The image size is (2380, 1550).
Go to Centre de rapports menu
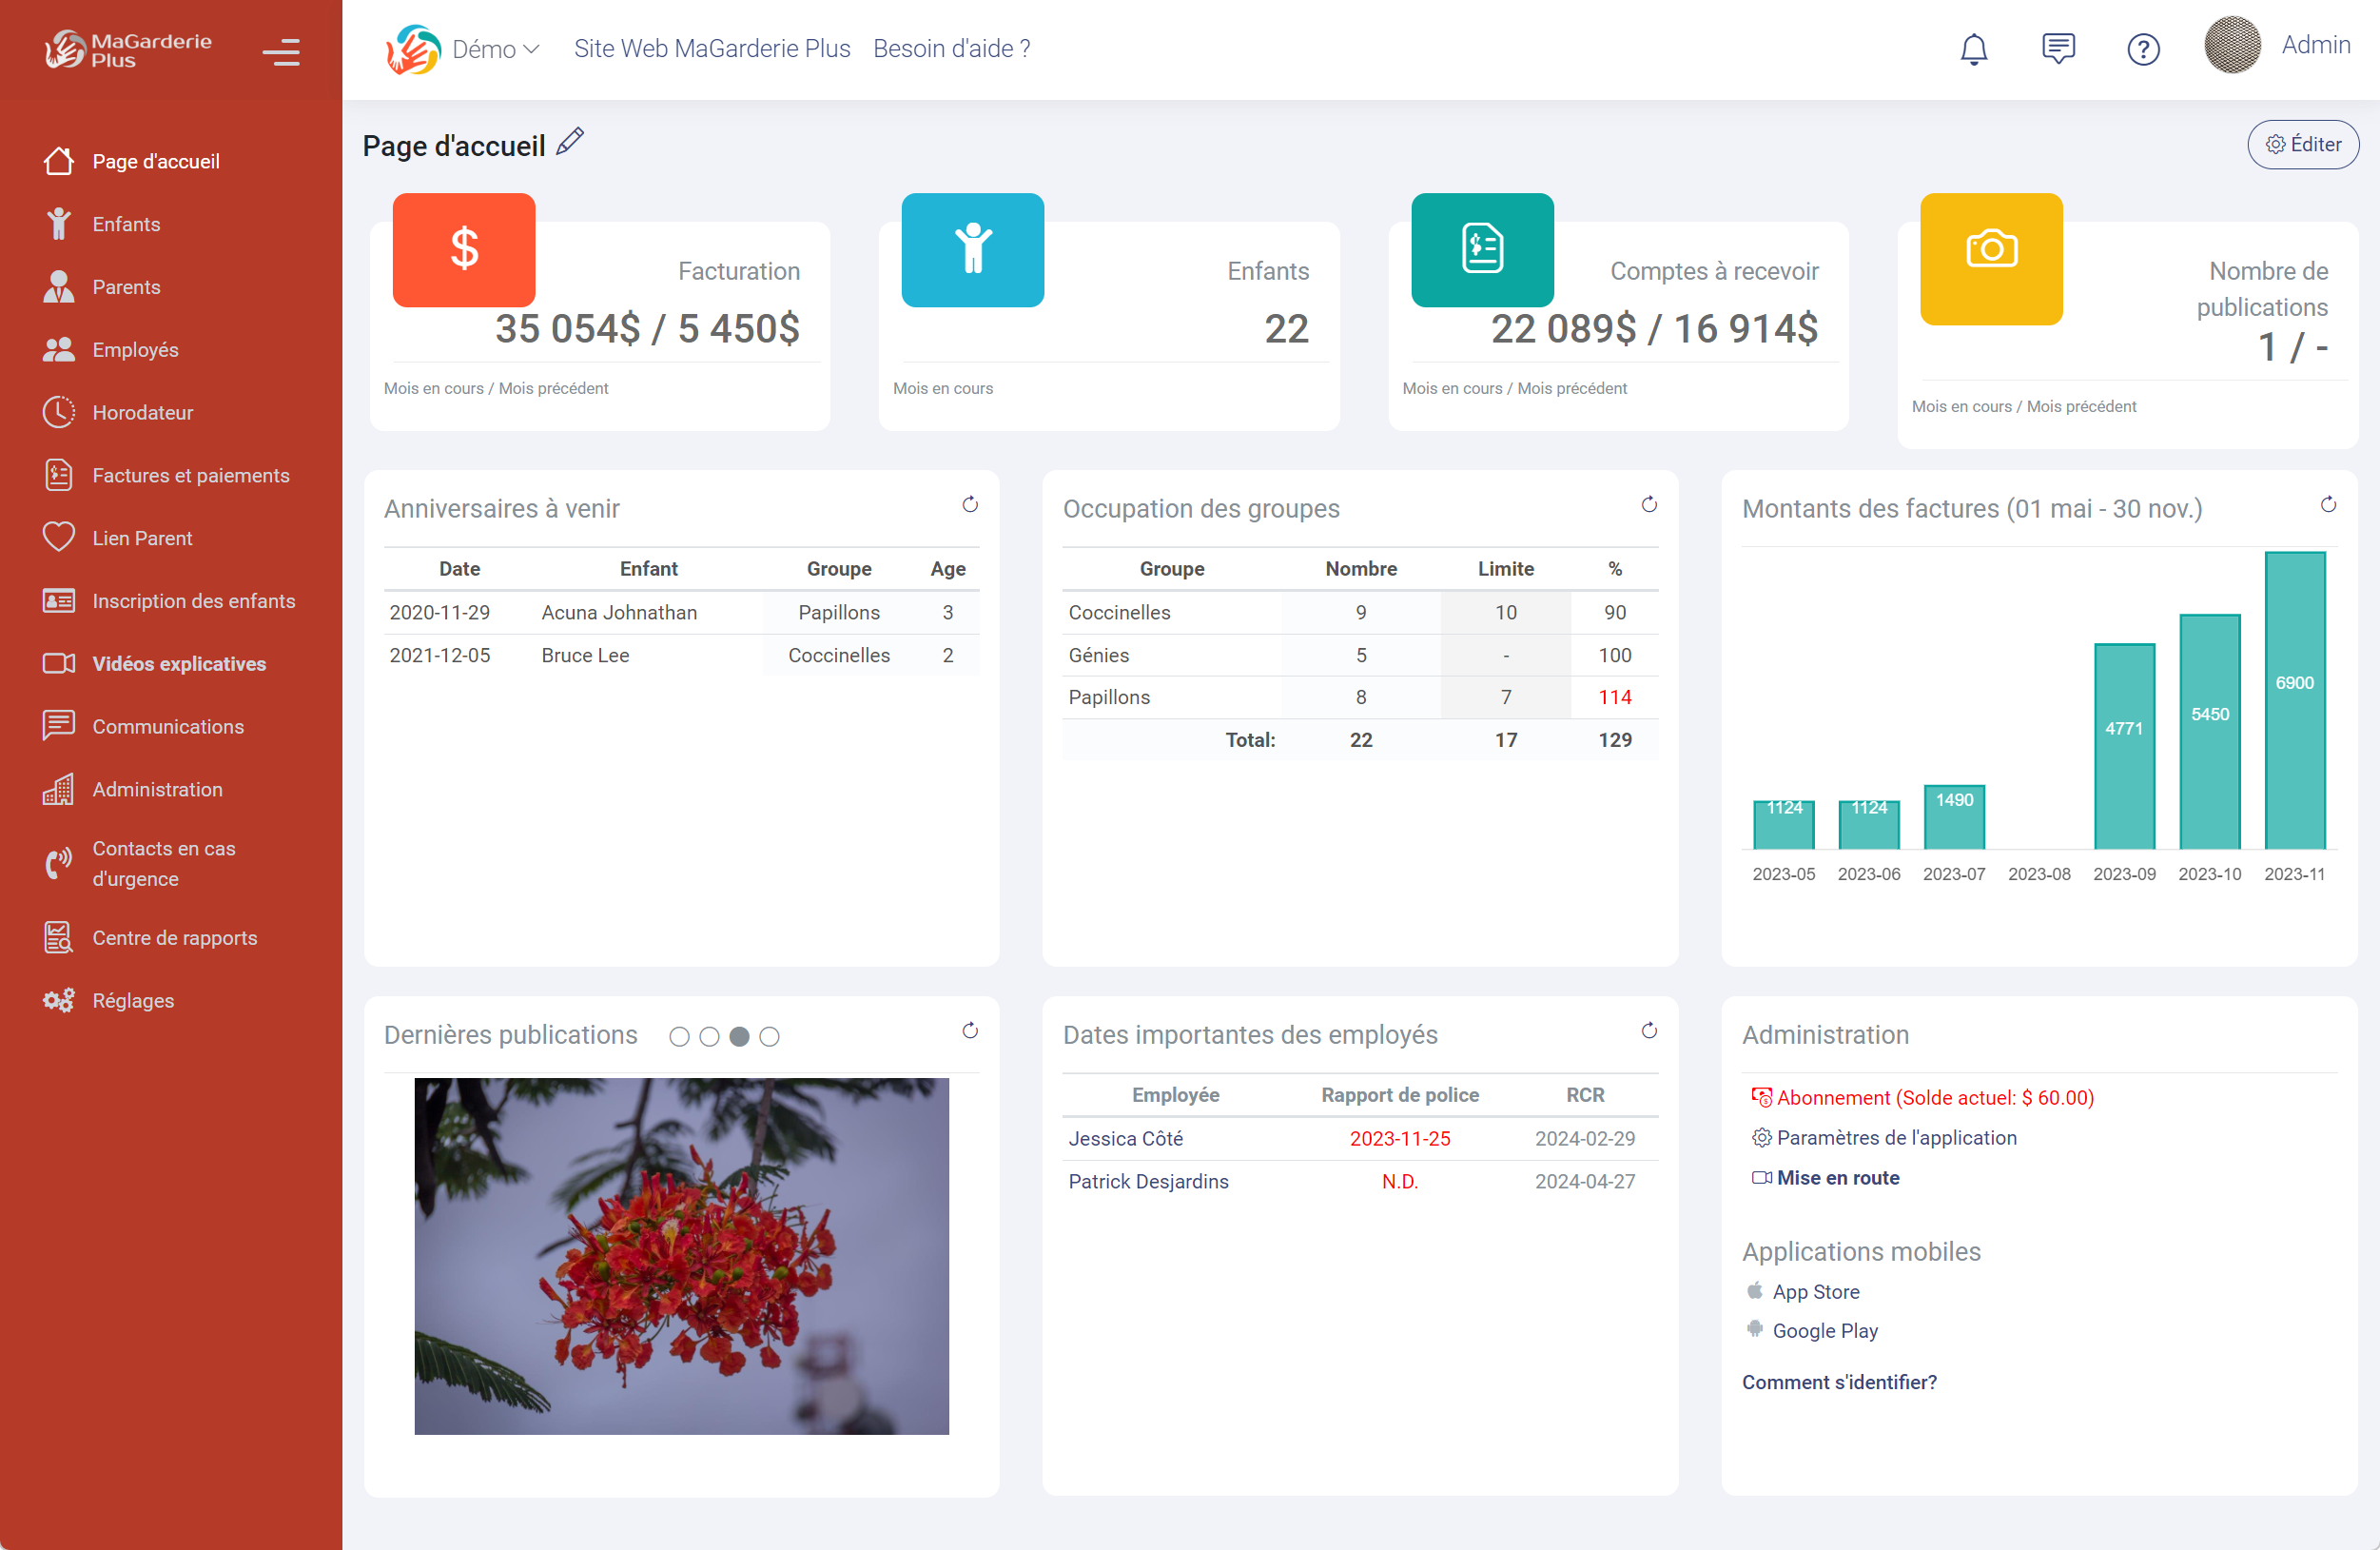pyautogui.click(x=174, y=938)
